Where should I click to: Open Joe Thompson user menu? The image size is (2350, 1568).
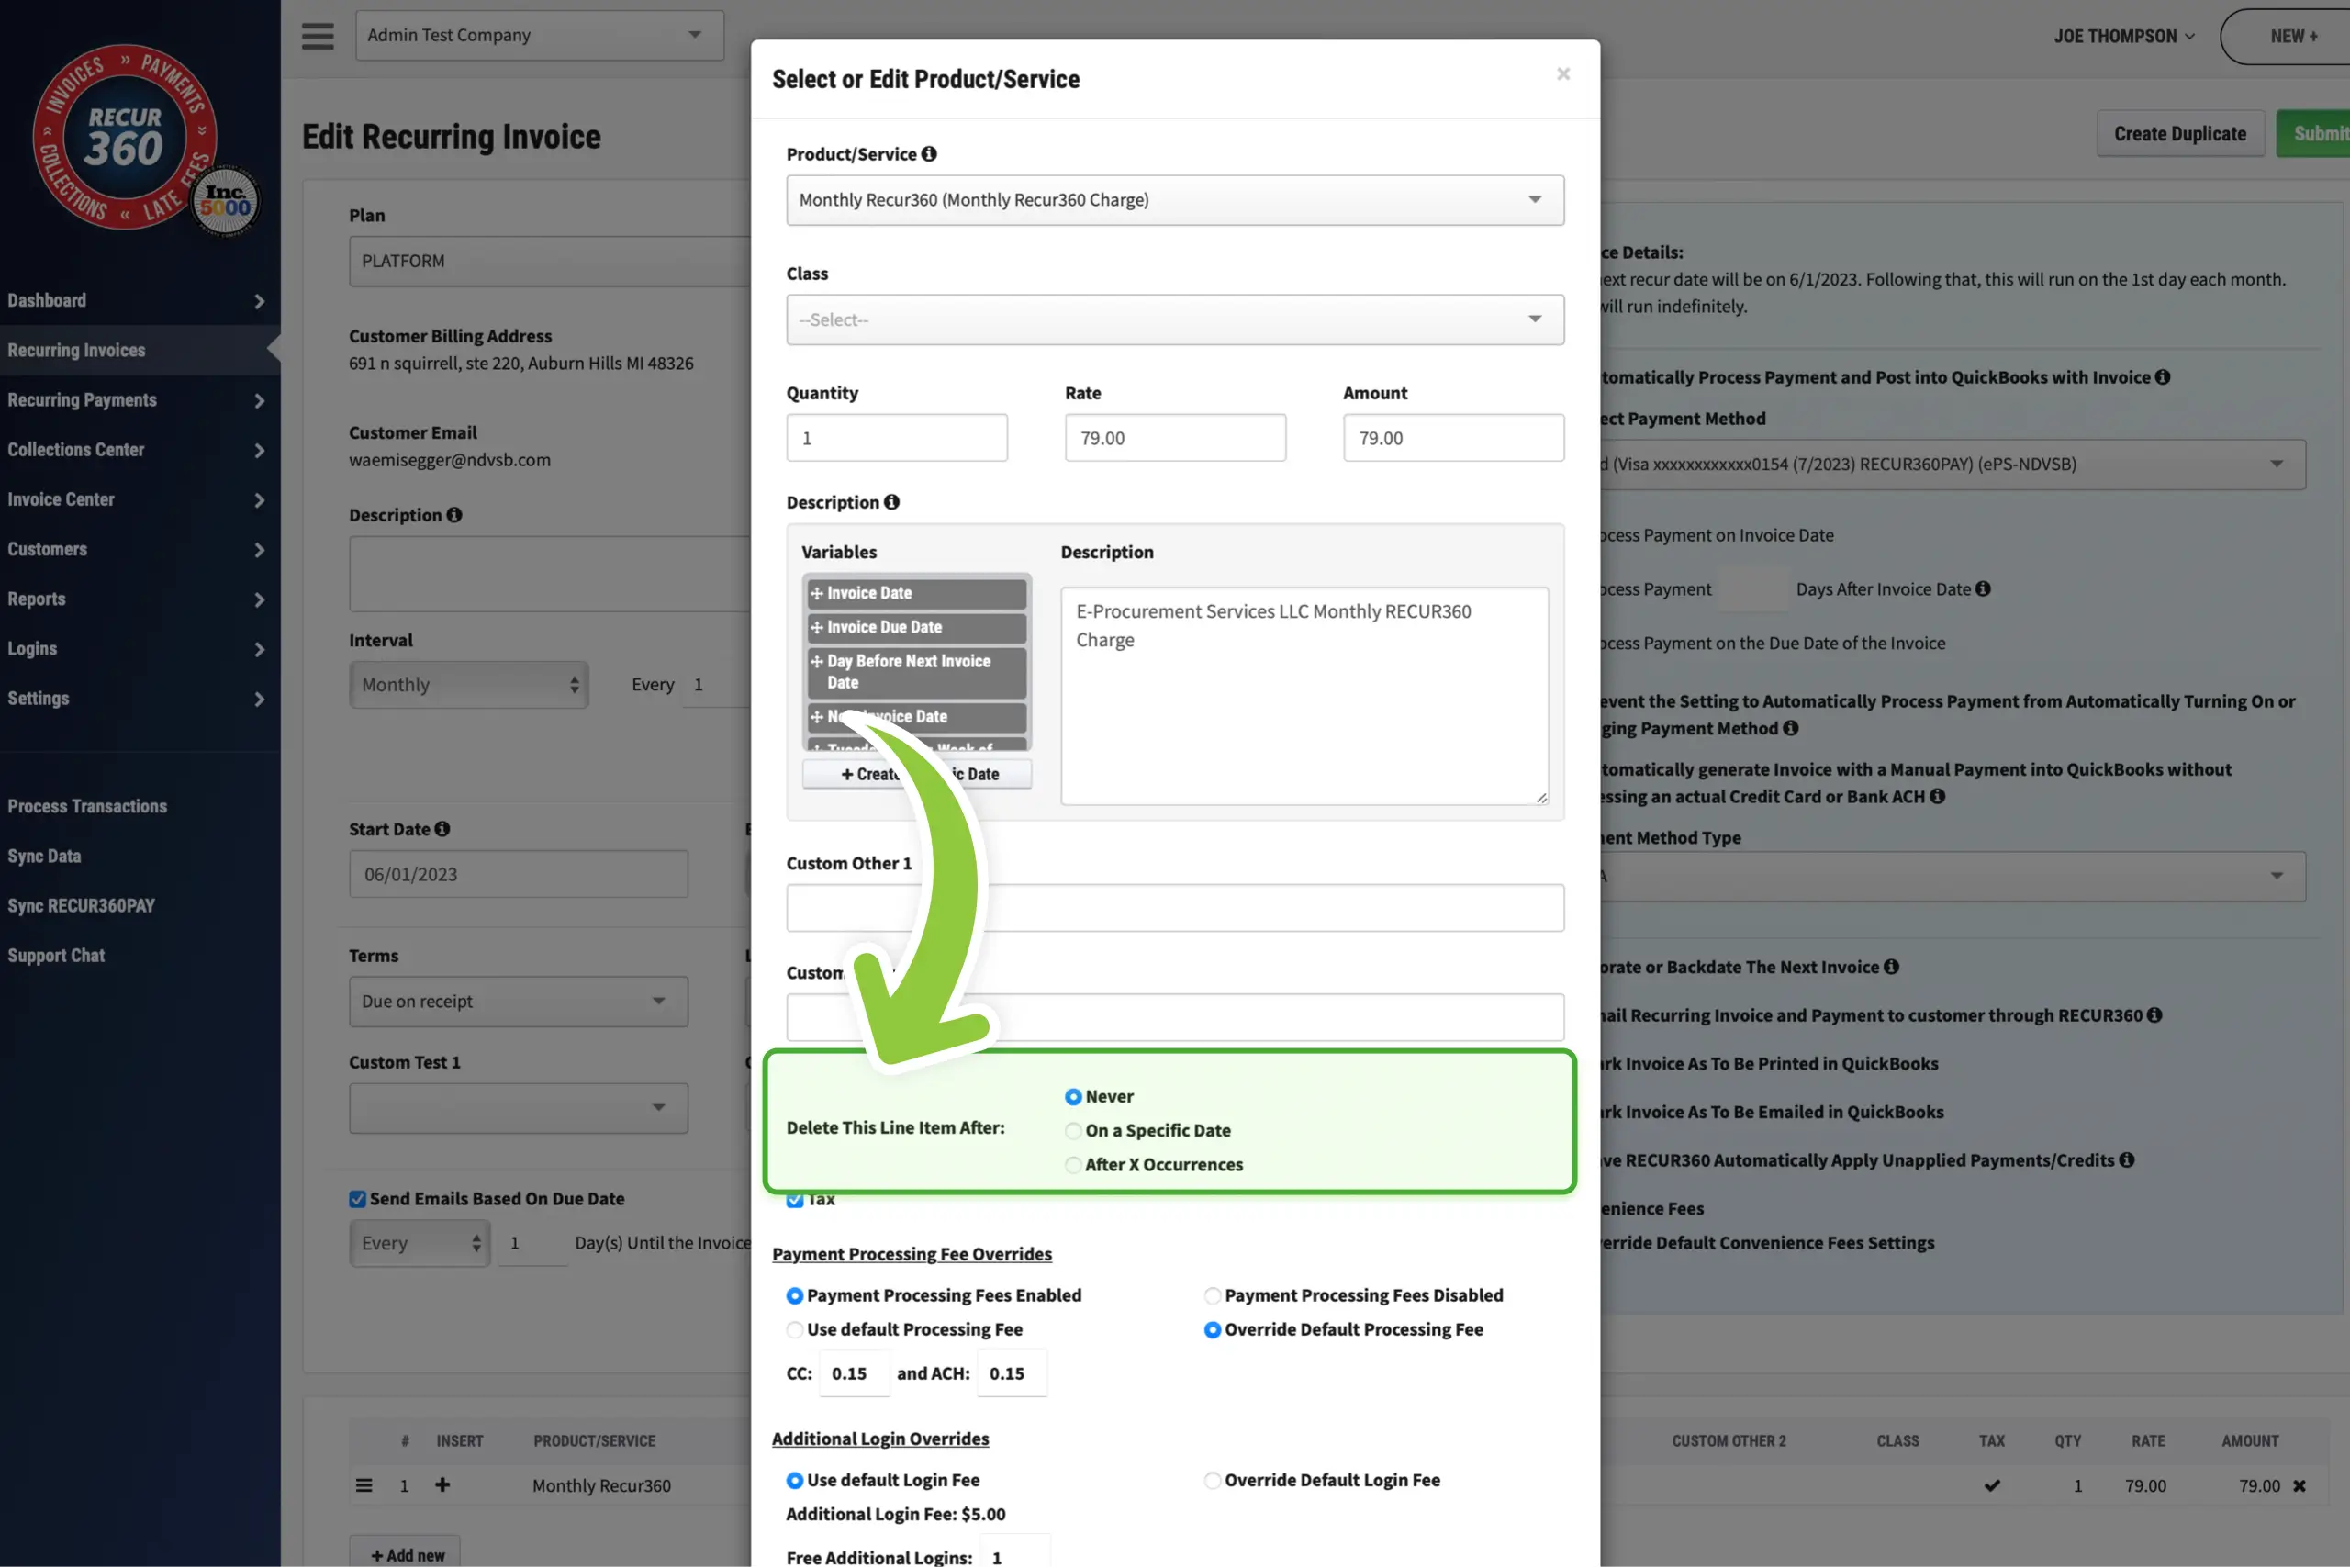(x=2124, y=36)
